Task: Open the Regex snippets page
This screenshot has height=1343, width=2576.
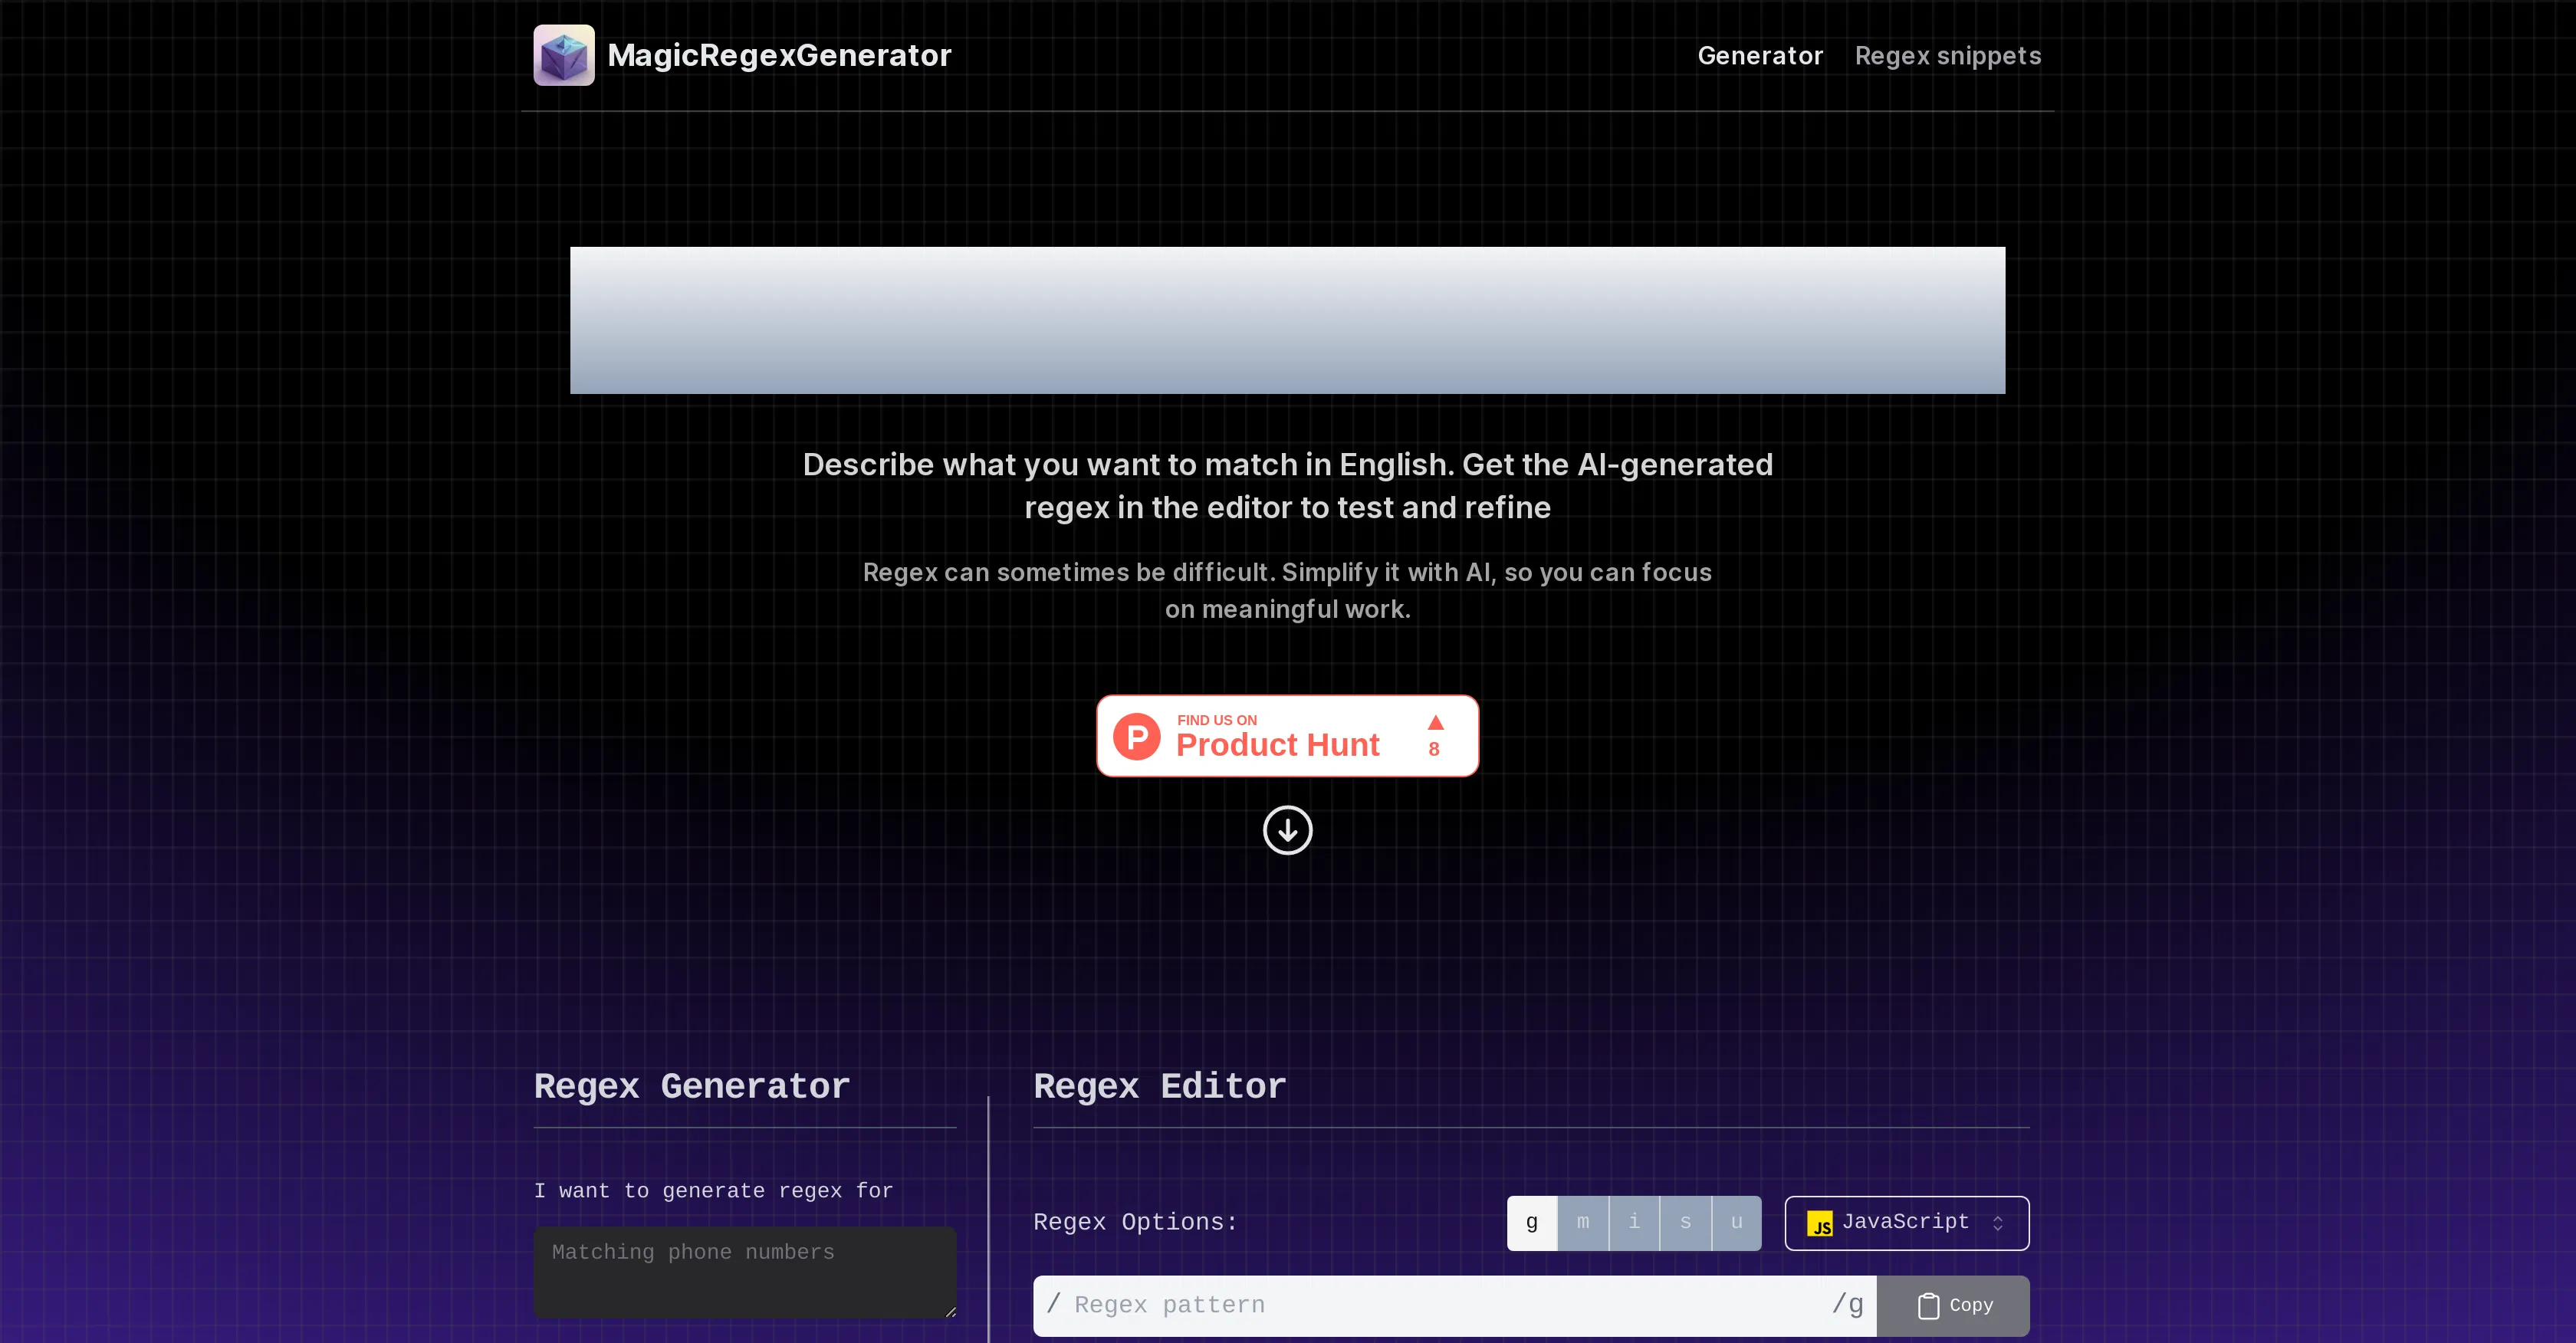Action: point(1948,55)
